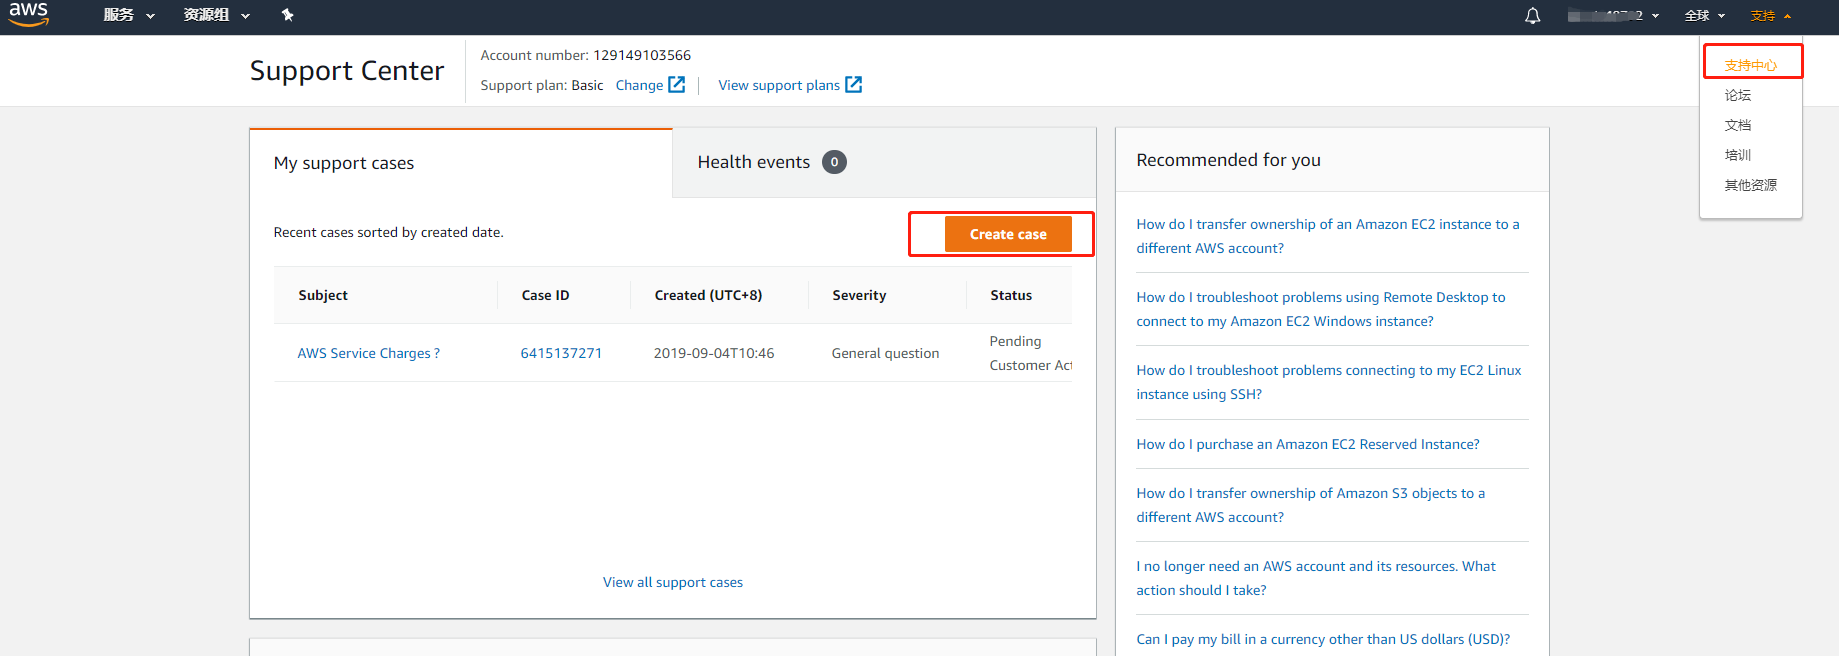
Task: Click the Severity column header
Action: [x=859, y=295]
